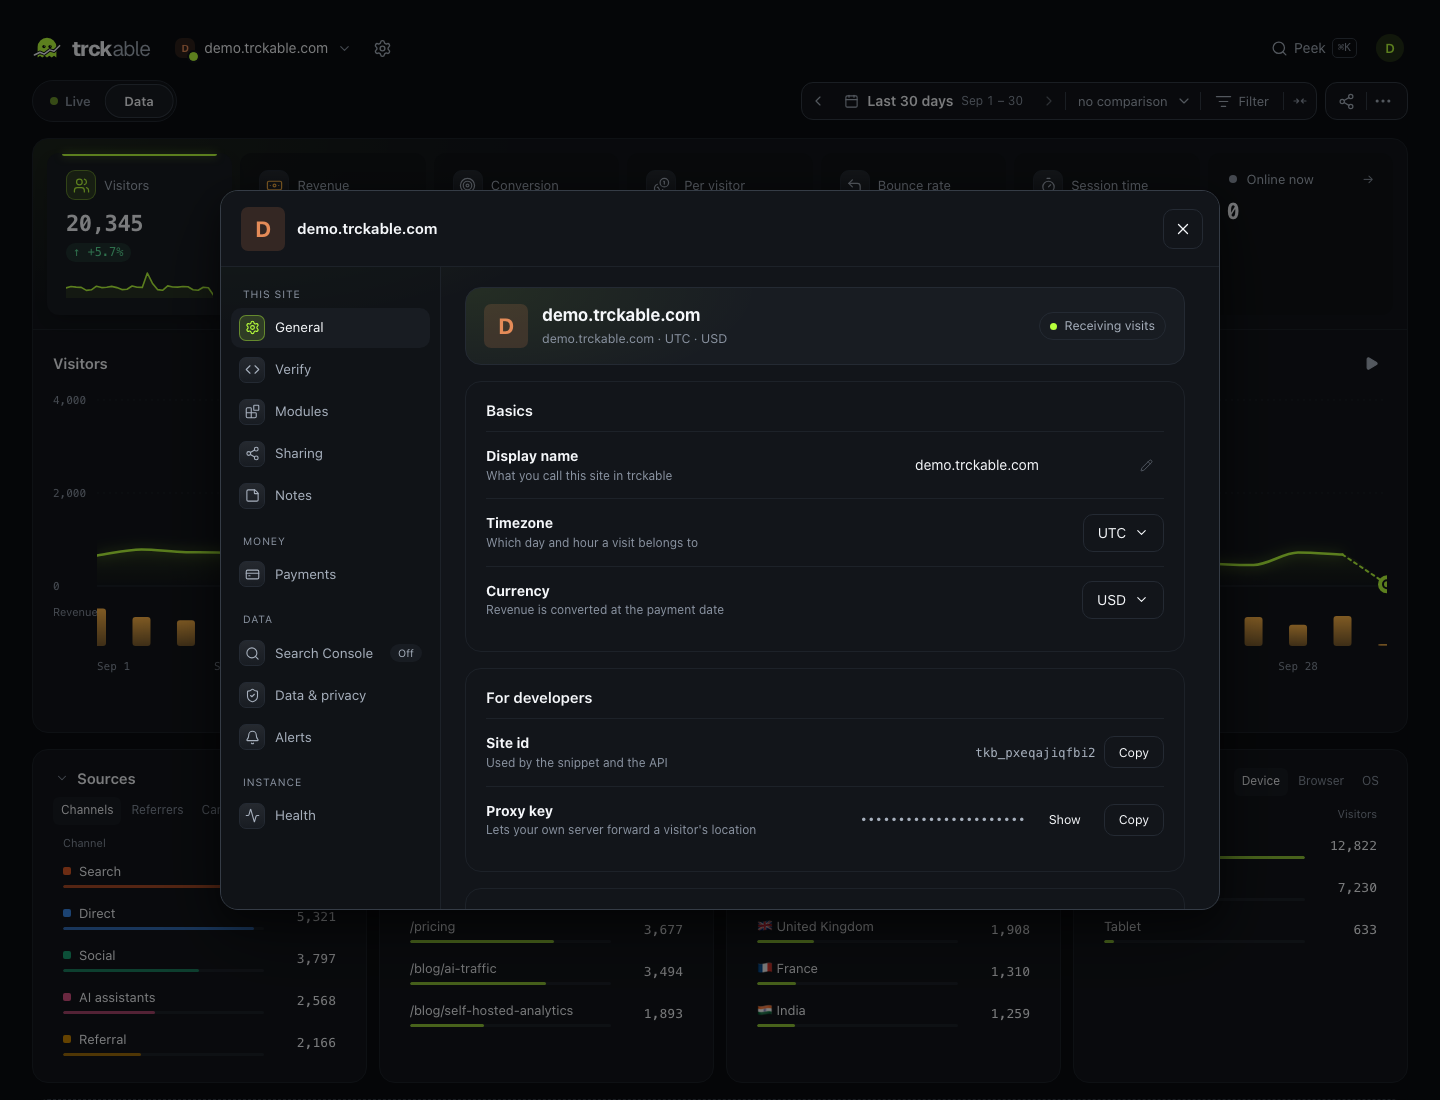Click the Direct channel row
The width and height of the screenshot is (1440, 1100).
point(200,916)
